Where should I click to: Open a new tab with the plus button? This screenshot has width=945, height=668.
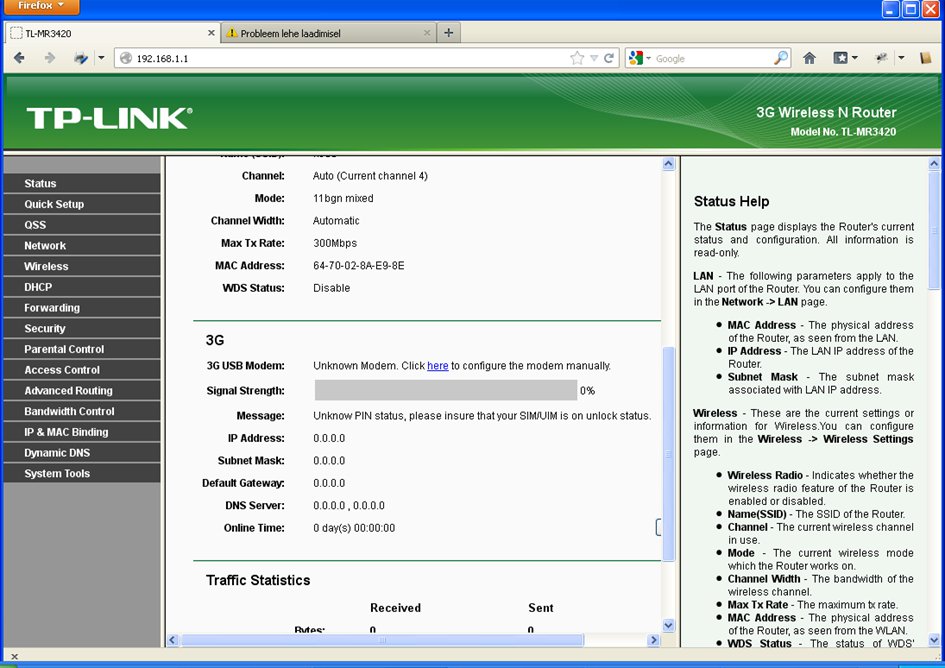click(448, 33)
